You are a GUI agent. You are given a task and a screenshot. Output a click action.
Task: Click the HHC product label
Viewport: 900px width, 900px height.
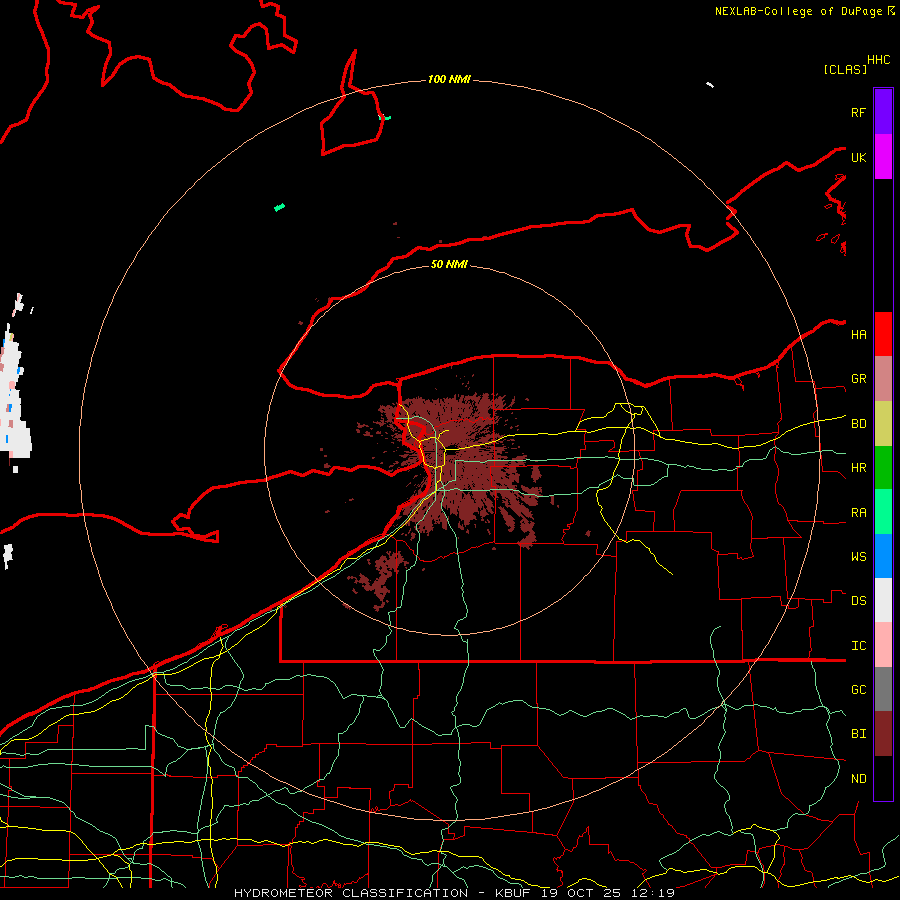point(878,60)
